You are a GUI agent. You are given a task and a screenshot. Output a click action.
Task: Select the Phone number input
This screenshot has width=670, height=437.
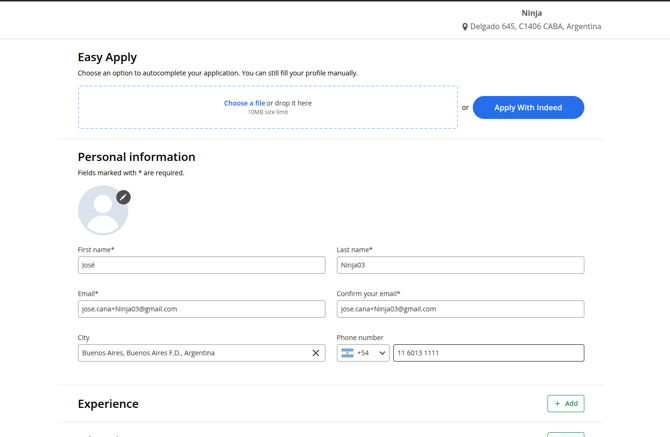click(x=488, y=353)
